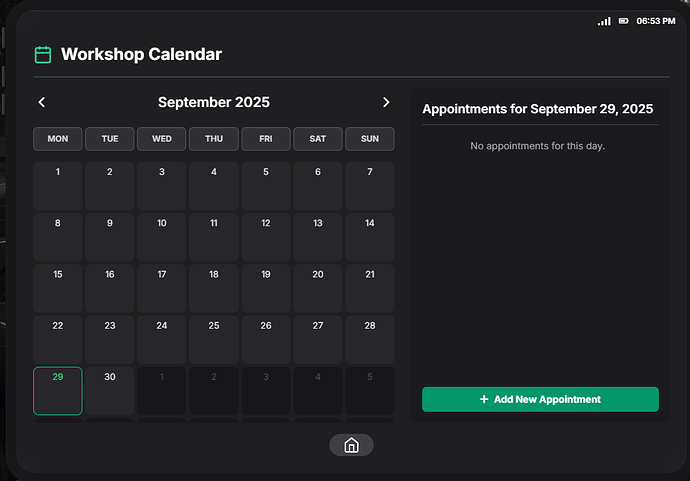The height and width of the screenshot is (481, 690).
Task: Click the MON weekday header
Action: [58, 139]
